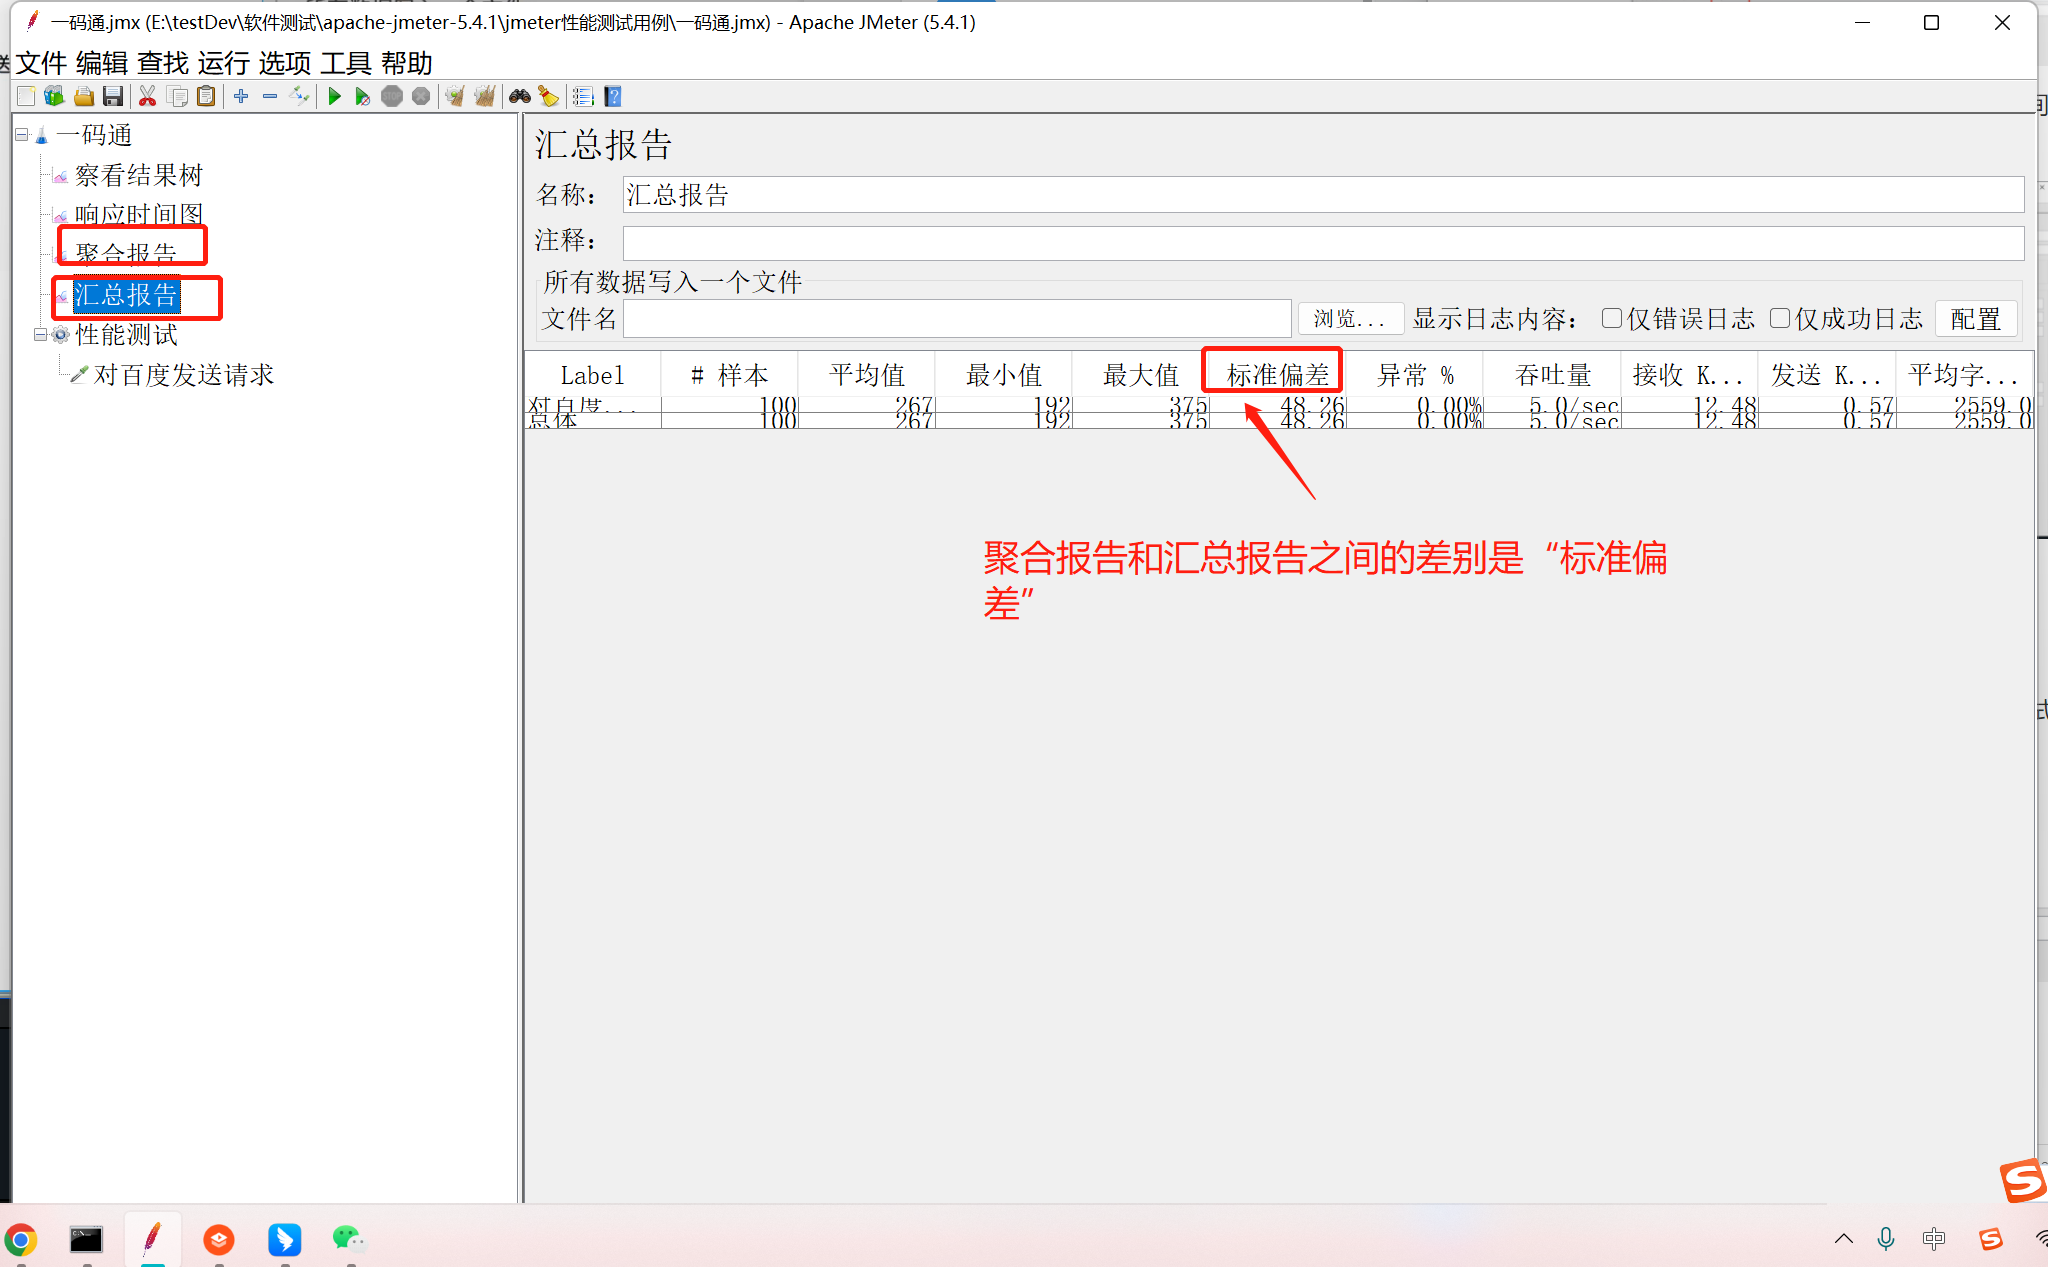Click the Templates icon in toolbar
Screen dimensions: 2048x1267
(x=54, y=96)
